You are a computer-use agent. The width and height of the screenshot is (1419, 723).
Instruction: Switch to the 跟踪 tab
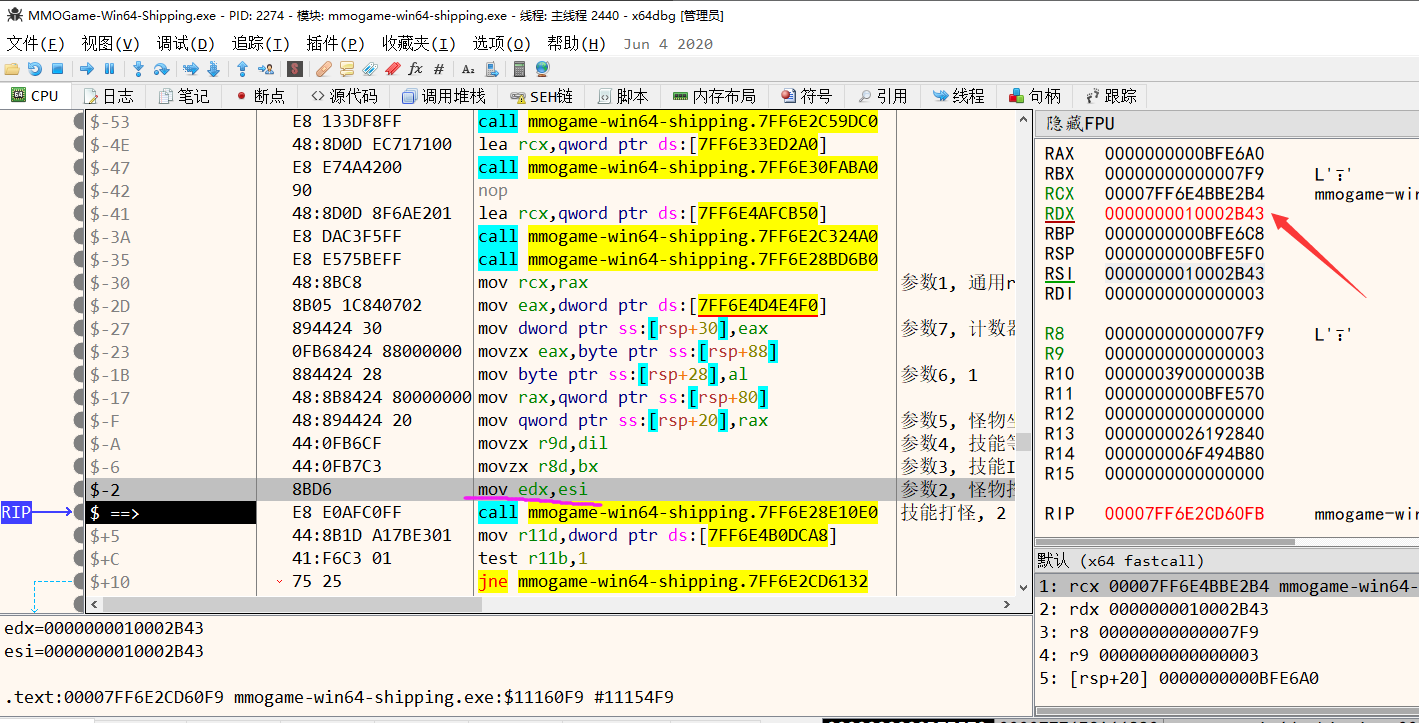point(1111,96)
